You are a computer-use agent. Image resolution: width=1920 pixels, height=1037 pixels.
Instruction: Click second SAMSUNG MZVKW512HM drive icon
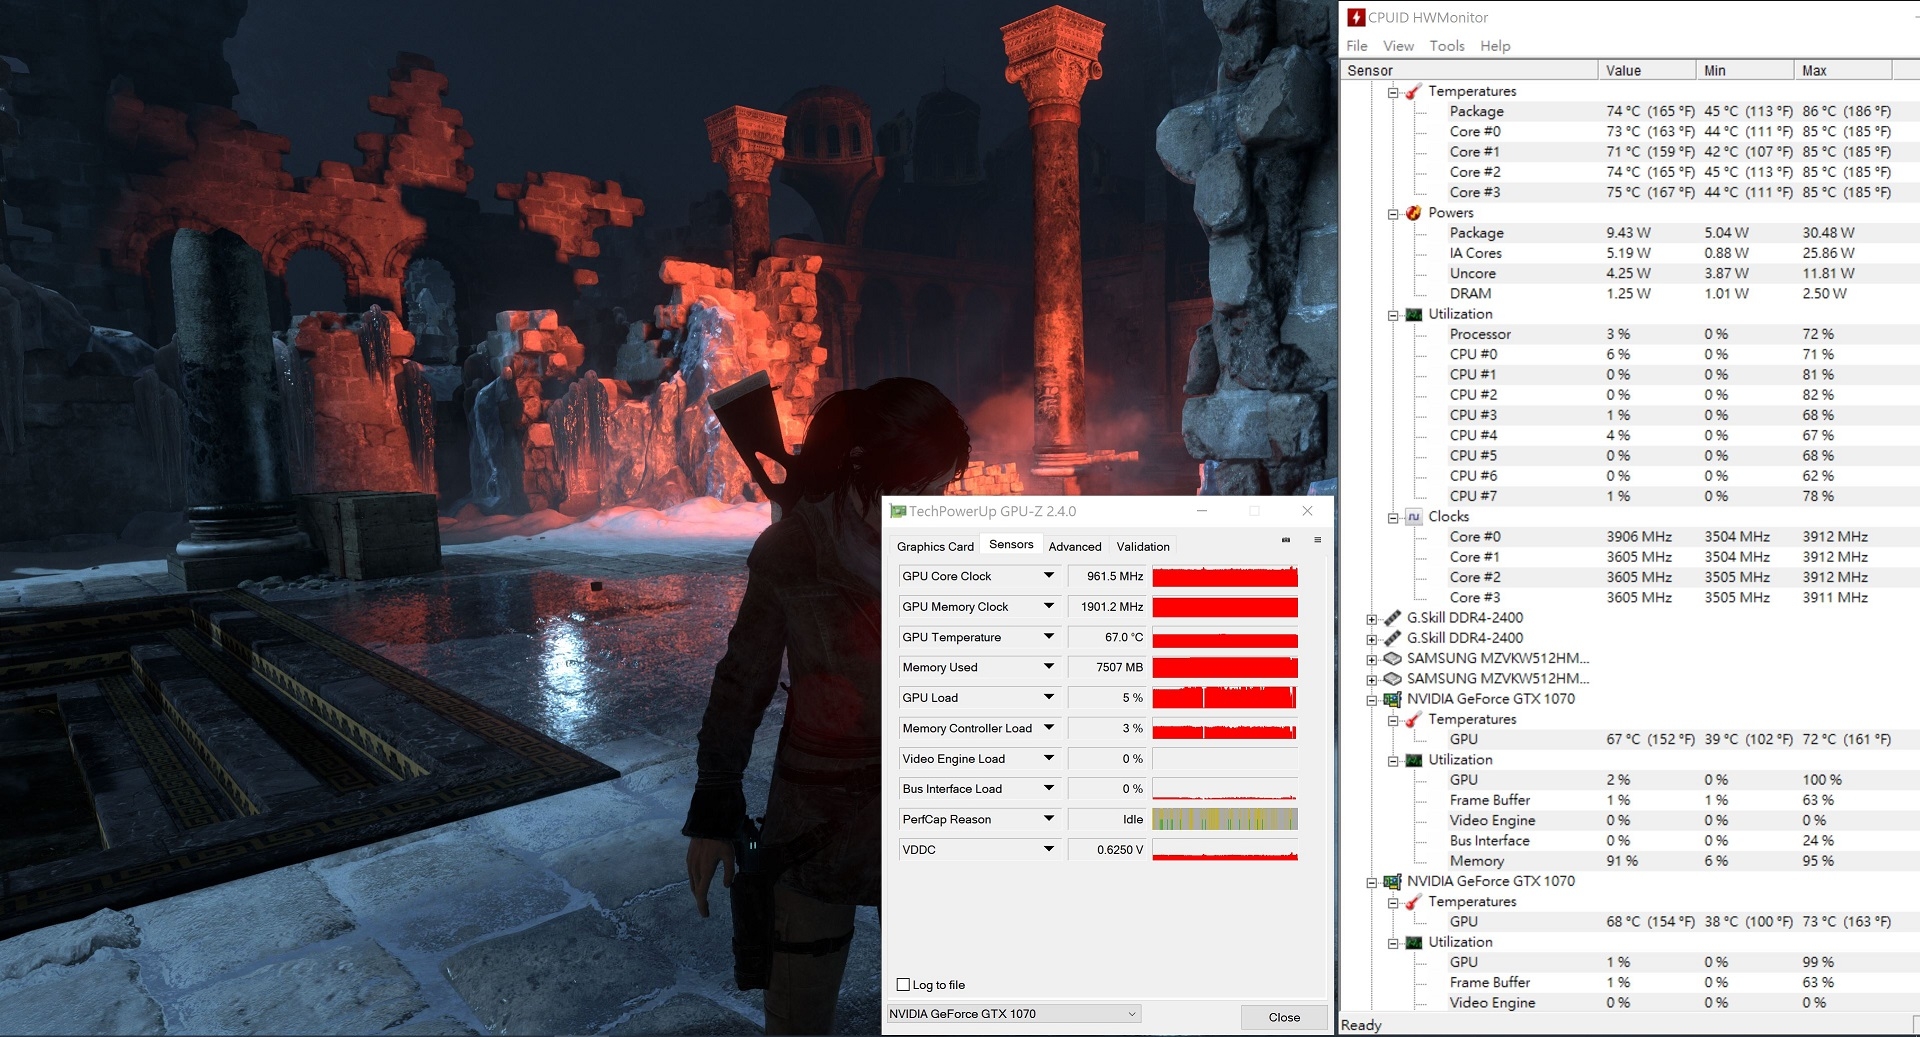click(1392, 679)
